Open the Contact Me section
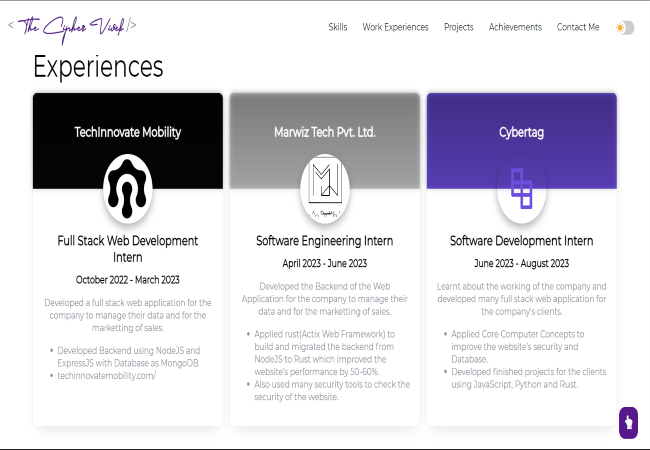The height and width of the screenshot is (450, 650). [x=578, y=27]
